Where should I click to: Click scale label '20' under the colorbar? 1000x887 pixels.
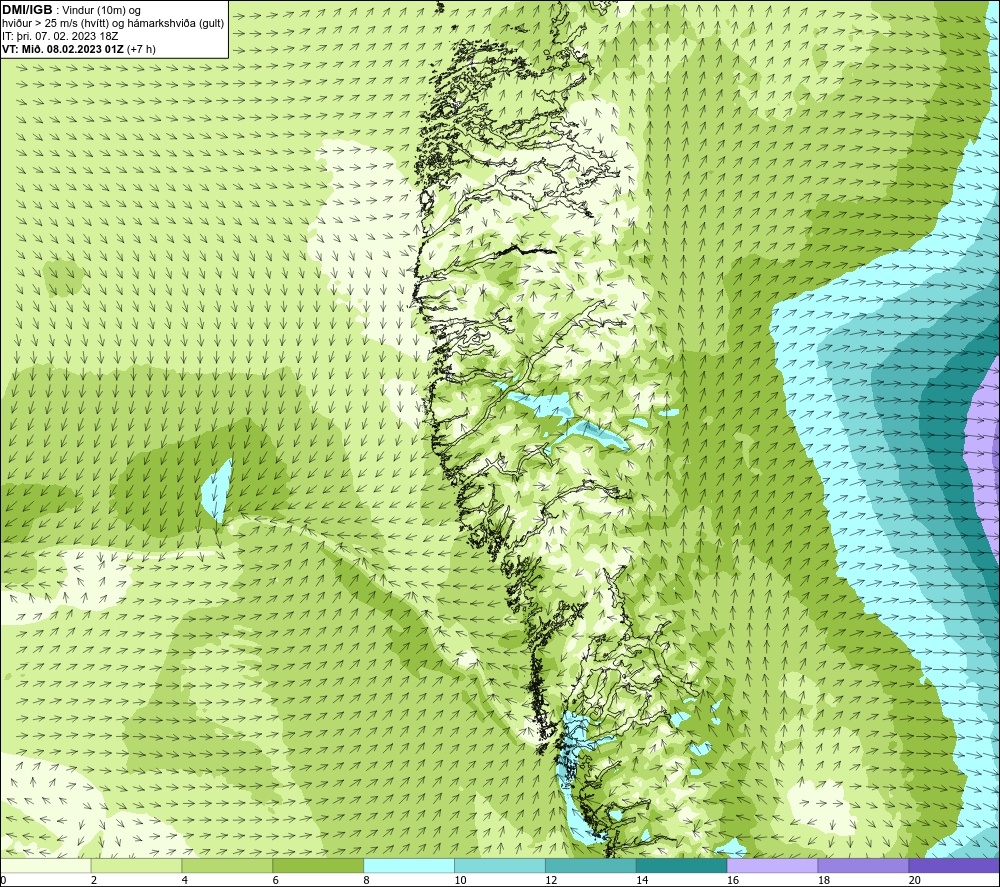click(x=915, y=881)
